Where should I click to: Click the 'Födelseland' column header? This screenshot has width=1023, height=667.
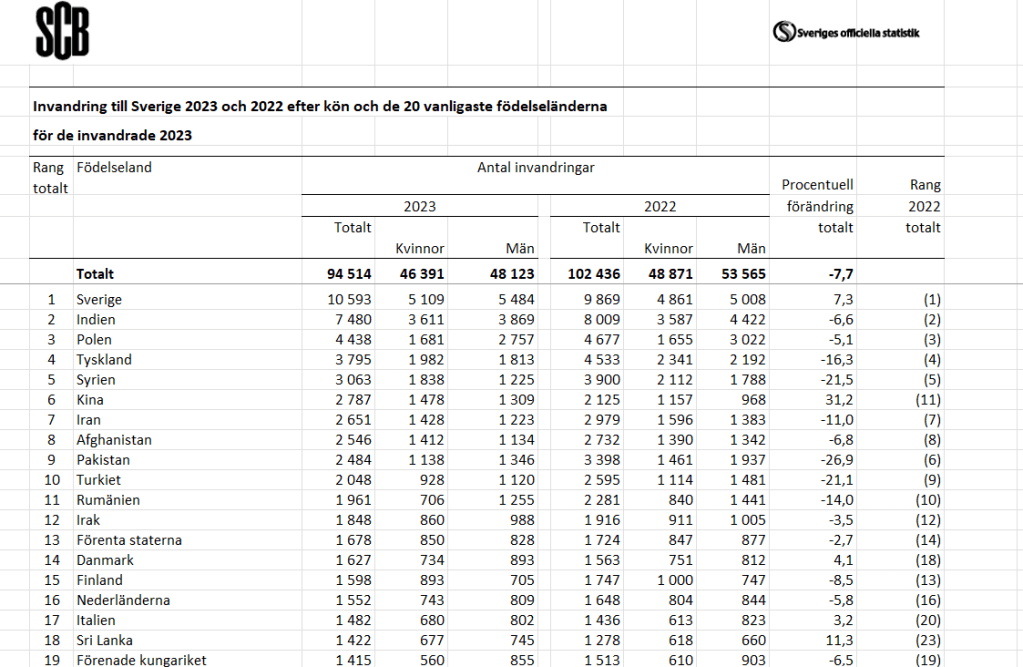tap(114, 168)
